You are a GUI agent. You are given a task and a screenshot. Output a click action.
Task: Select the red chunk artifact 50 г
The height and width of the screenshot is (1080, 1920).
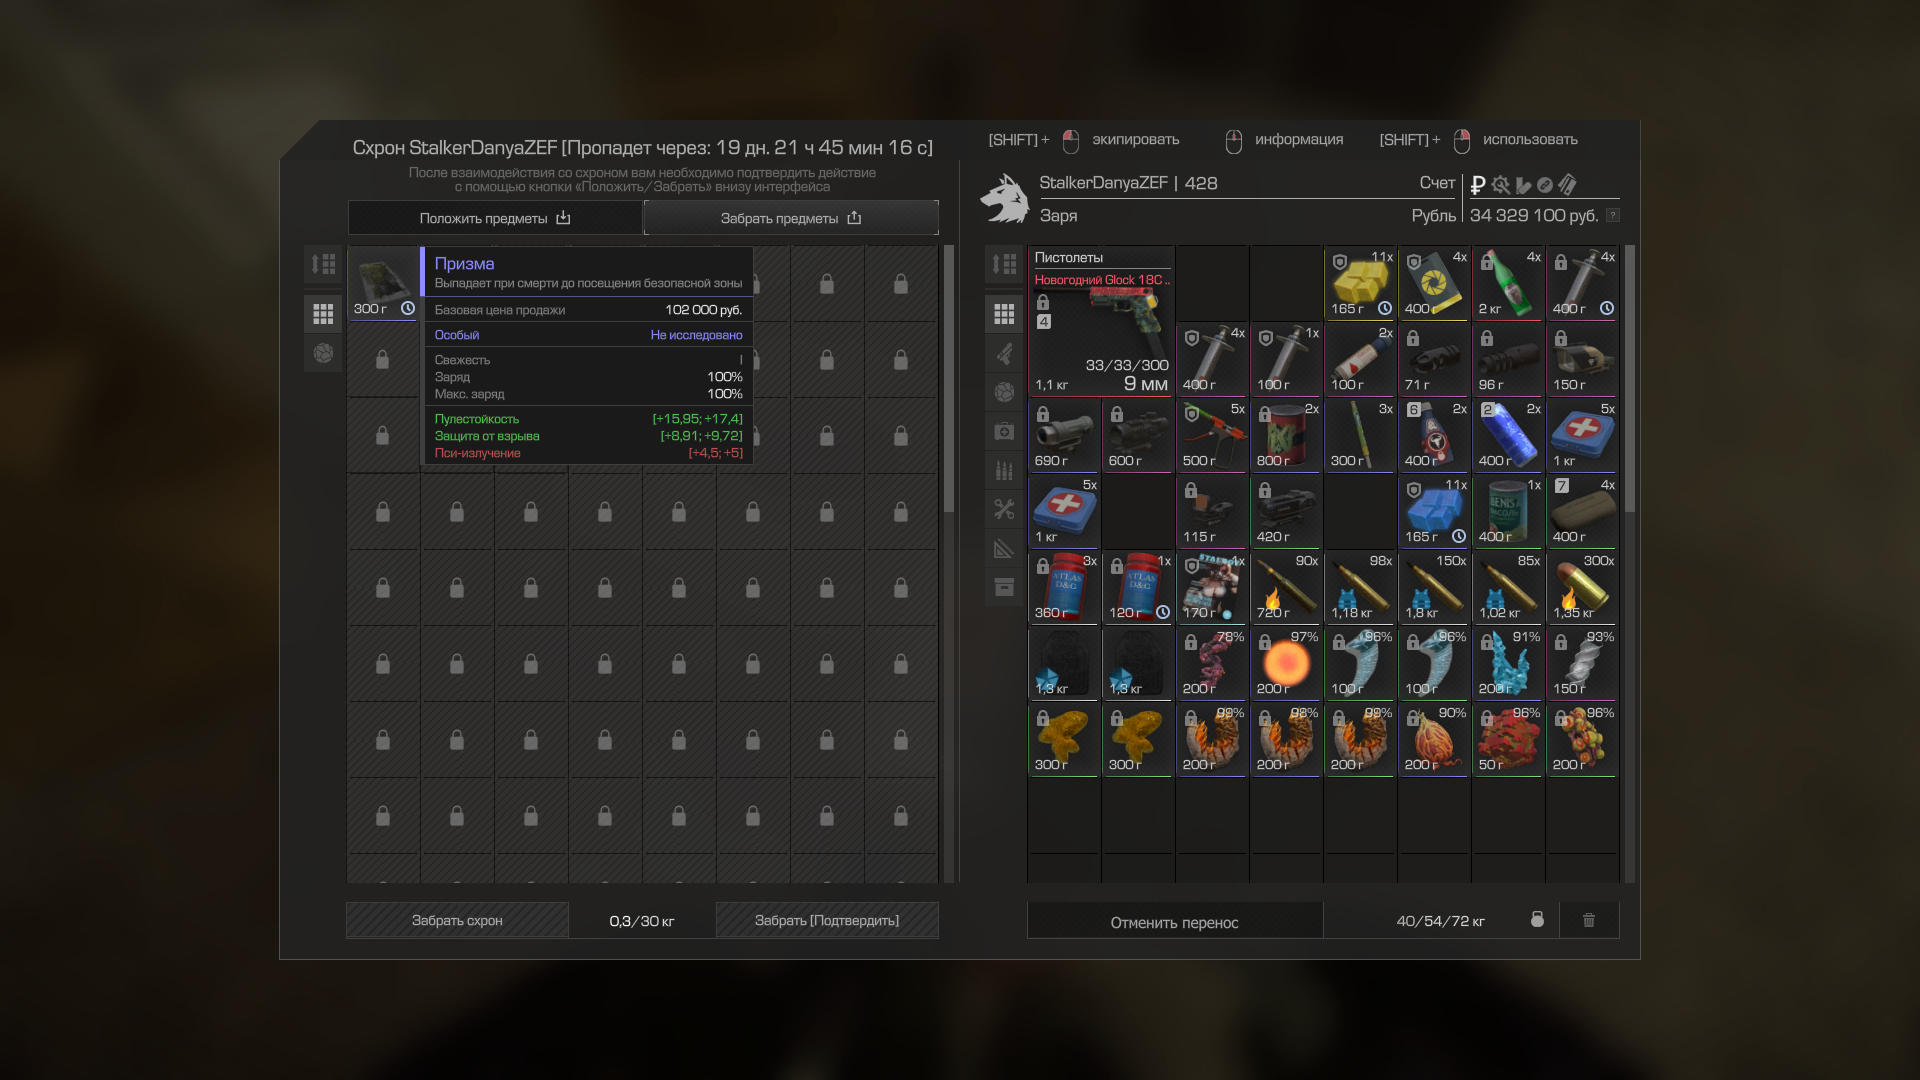coord(1508,739)
